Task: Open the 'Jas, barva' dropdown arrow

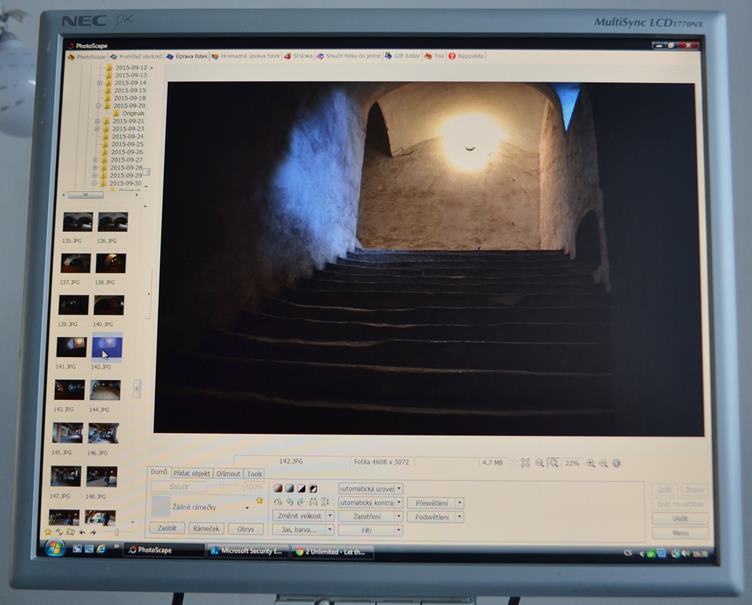Action: 330,530
